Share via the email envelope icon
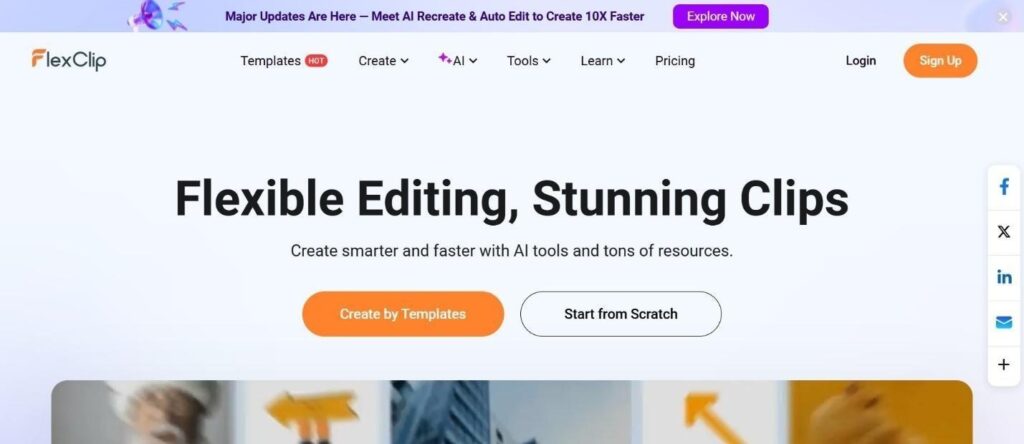The image size is (1024, 444). (1004, 322)
